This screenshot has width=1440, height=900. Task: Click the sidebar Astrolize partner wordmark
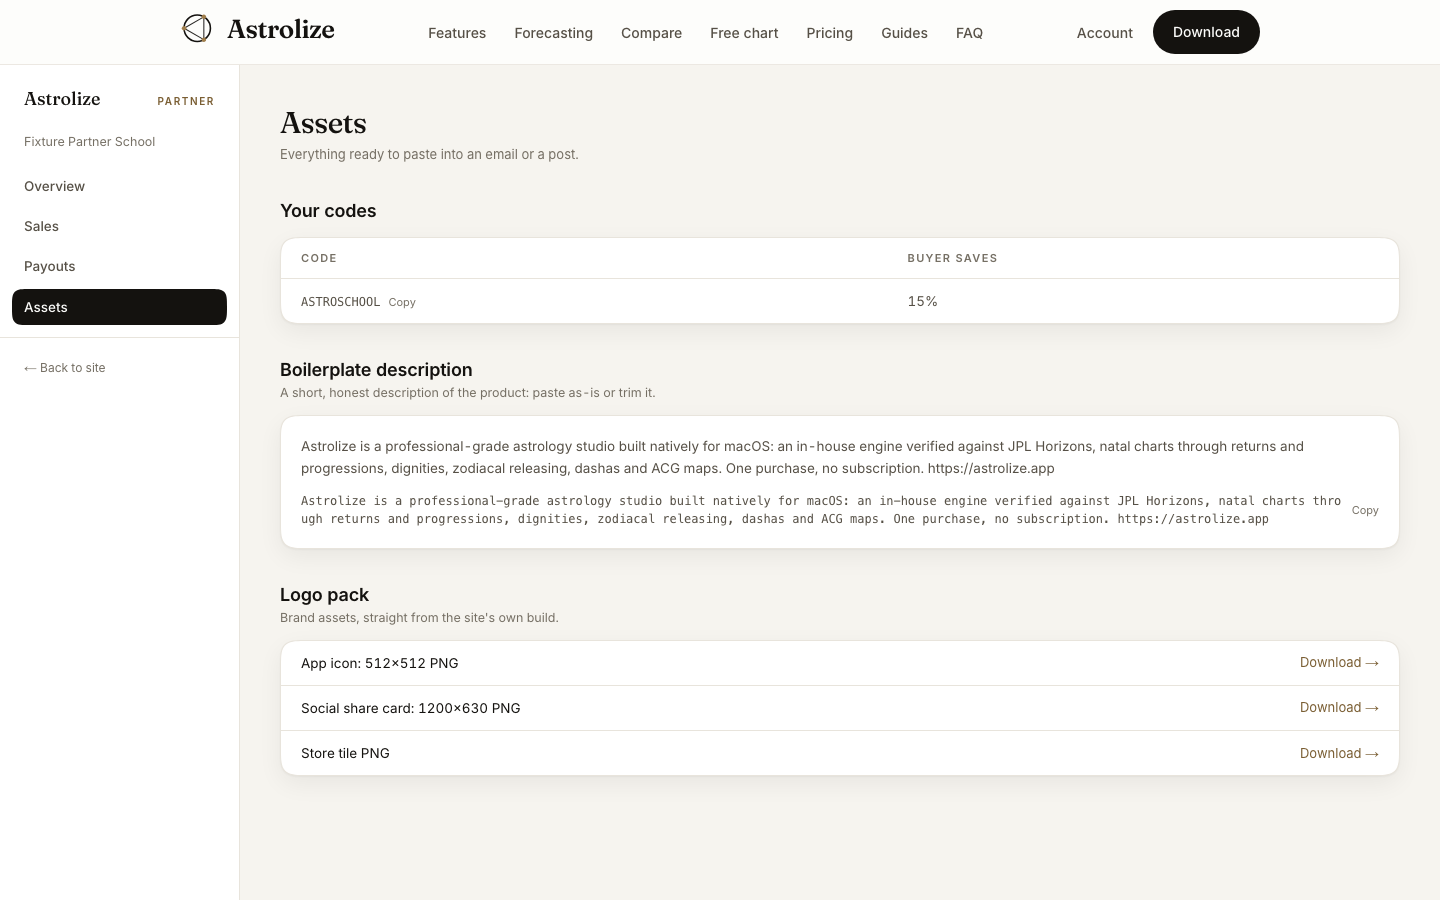62,99
